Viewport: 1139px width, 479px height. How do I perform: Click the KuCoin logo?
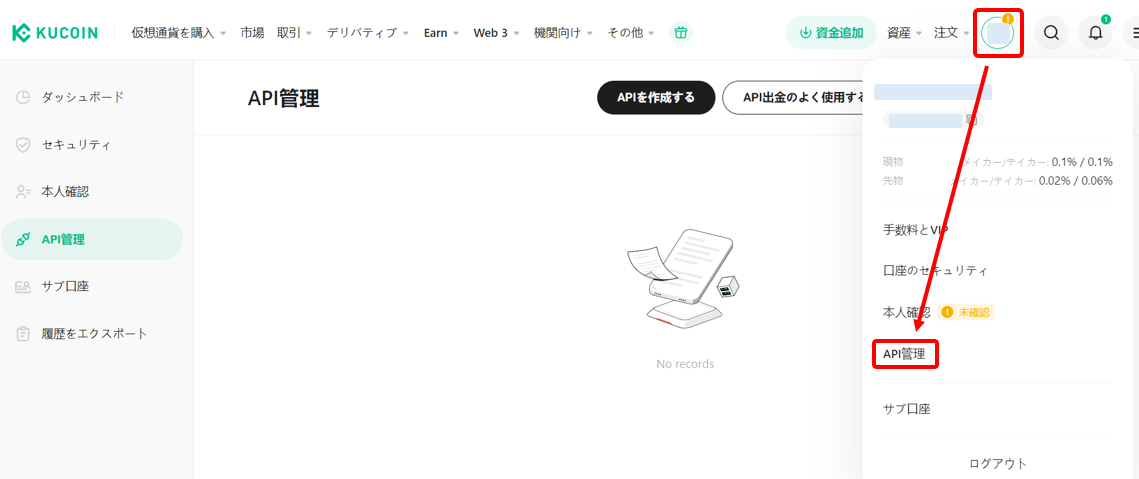coord(55,33)
